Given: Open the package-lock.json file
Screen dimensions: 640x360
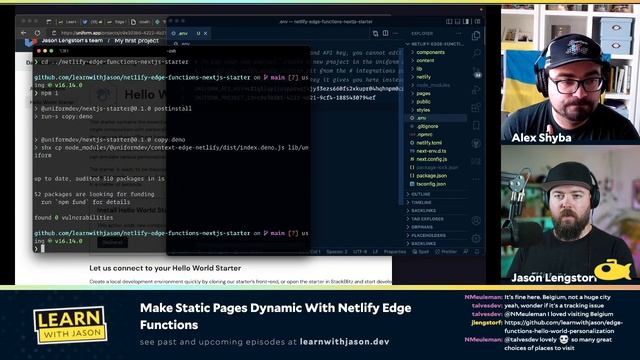Looking at the screenshot, I should click(437, 167).
